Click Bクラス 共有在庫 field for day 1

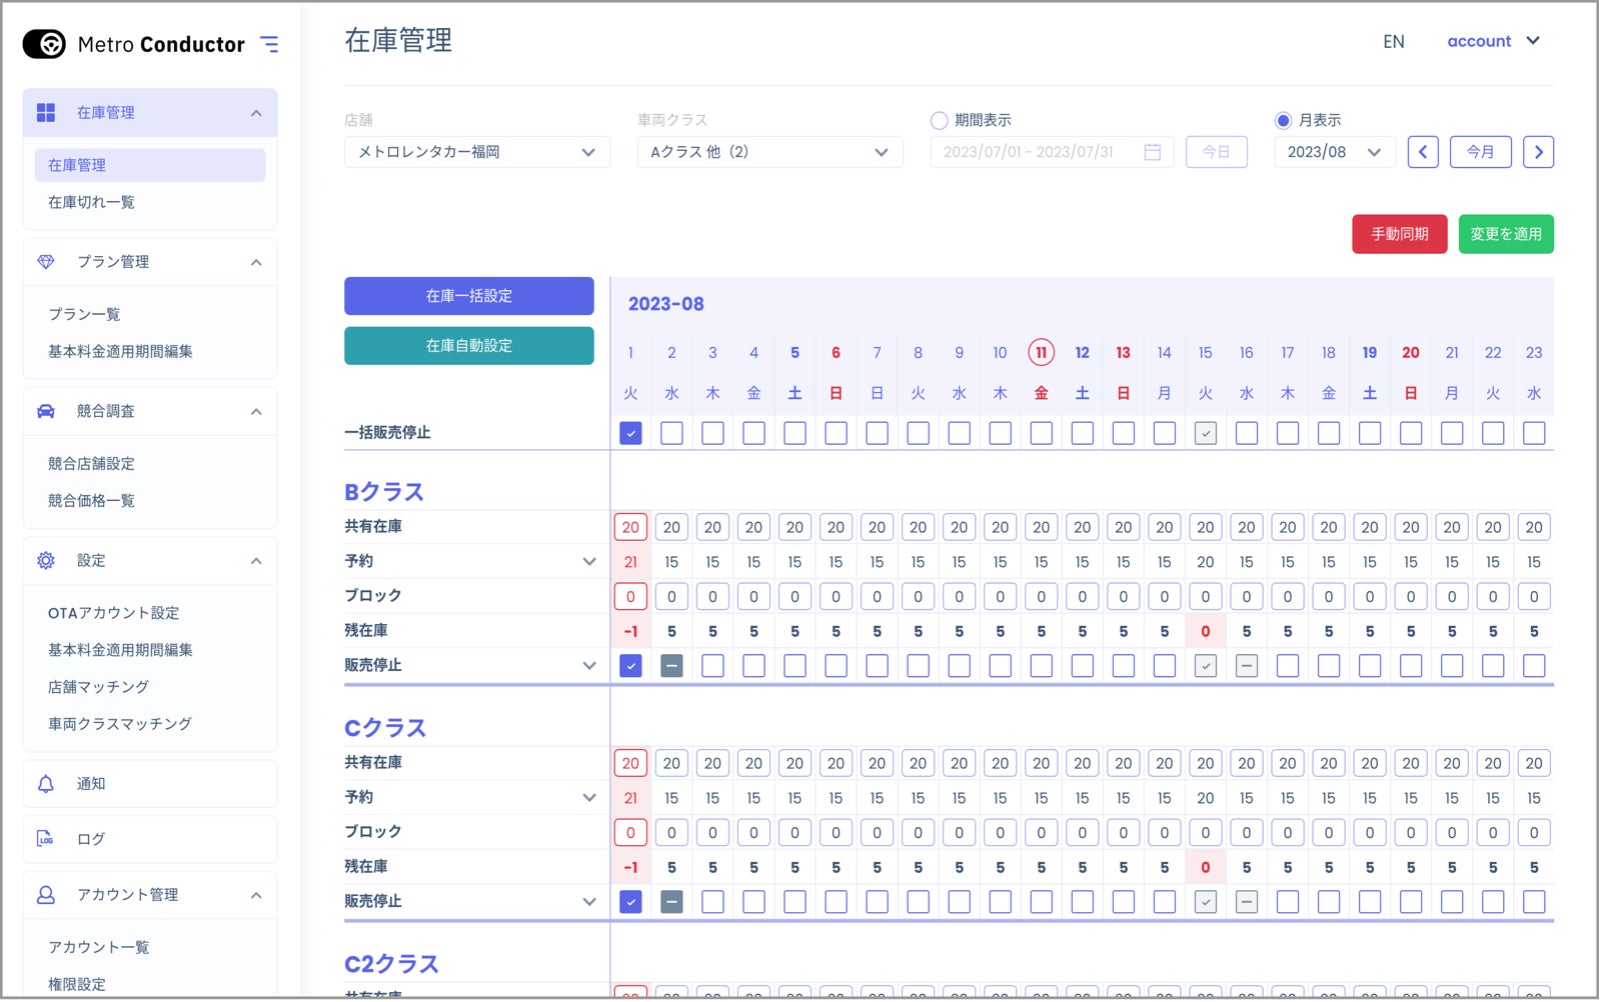coord(632,529)
